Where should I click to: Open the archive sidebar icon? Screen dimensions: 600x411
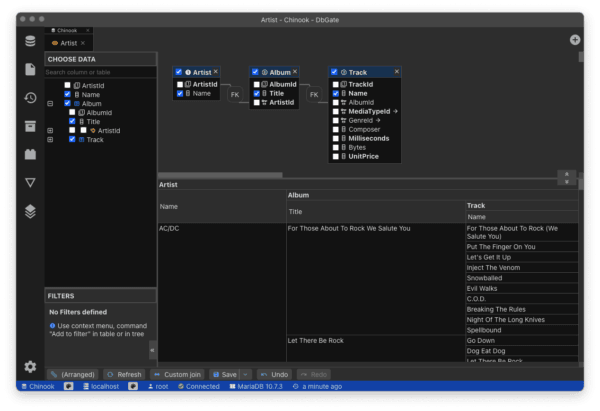30,126
